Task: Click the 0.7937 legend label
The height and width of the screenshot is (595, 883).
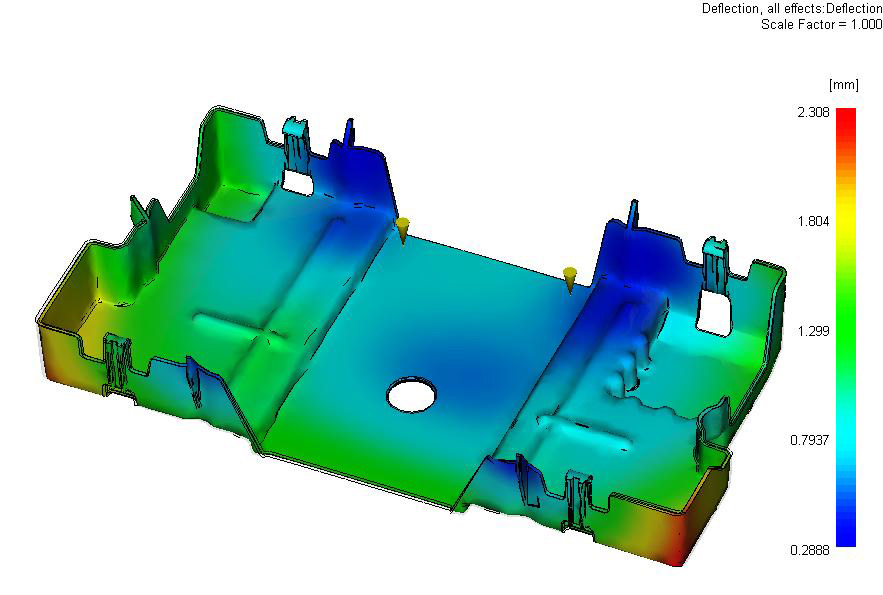Action: [810, 440]
